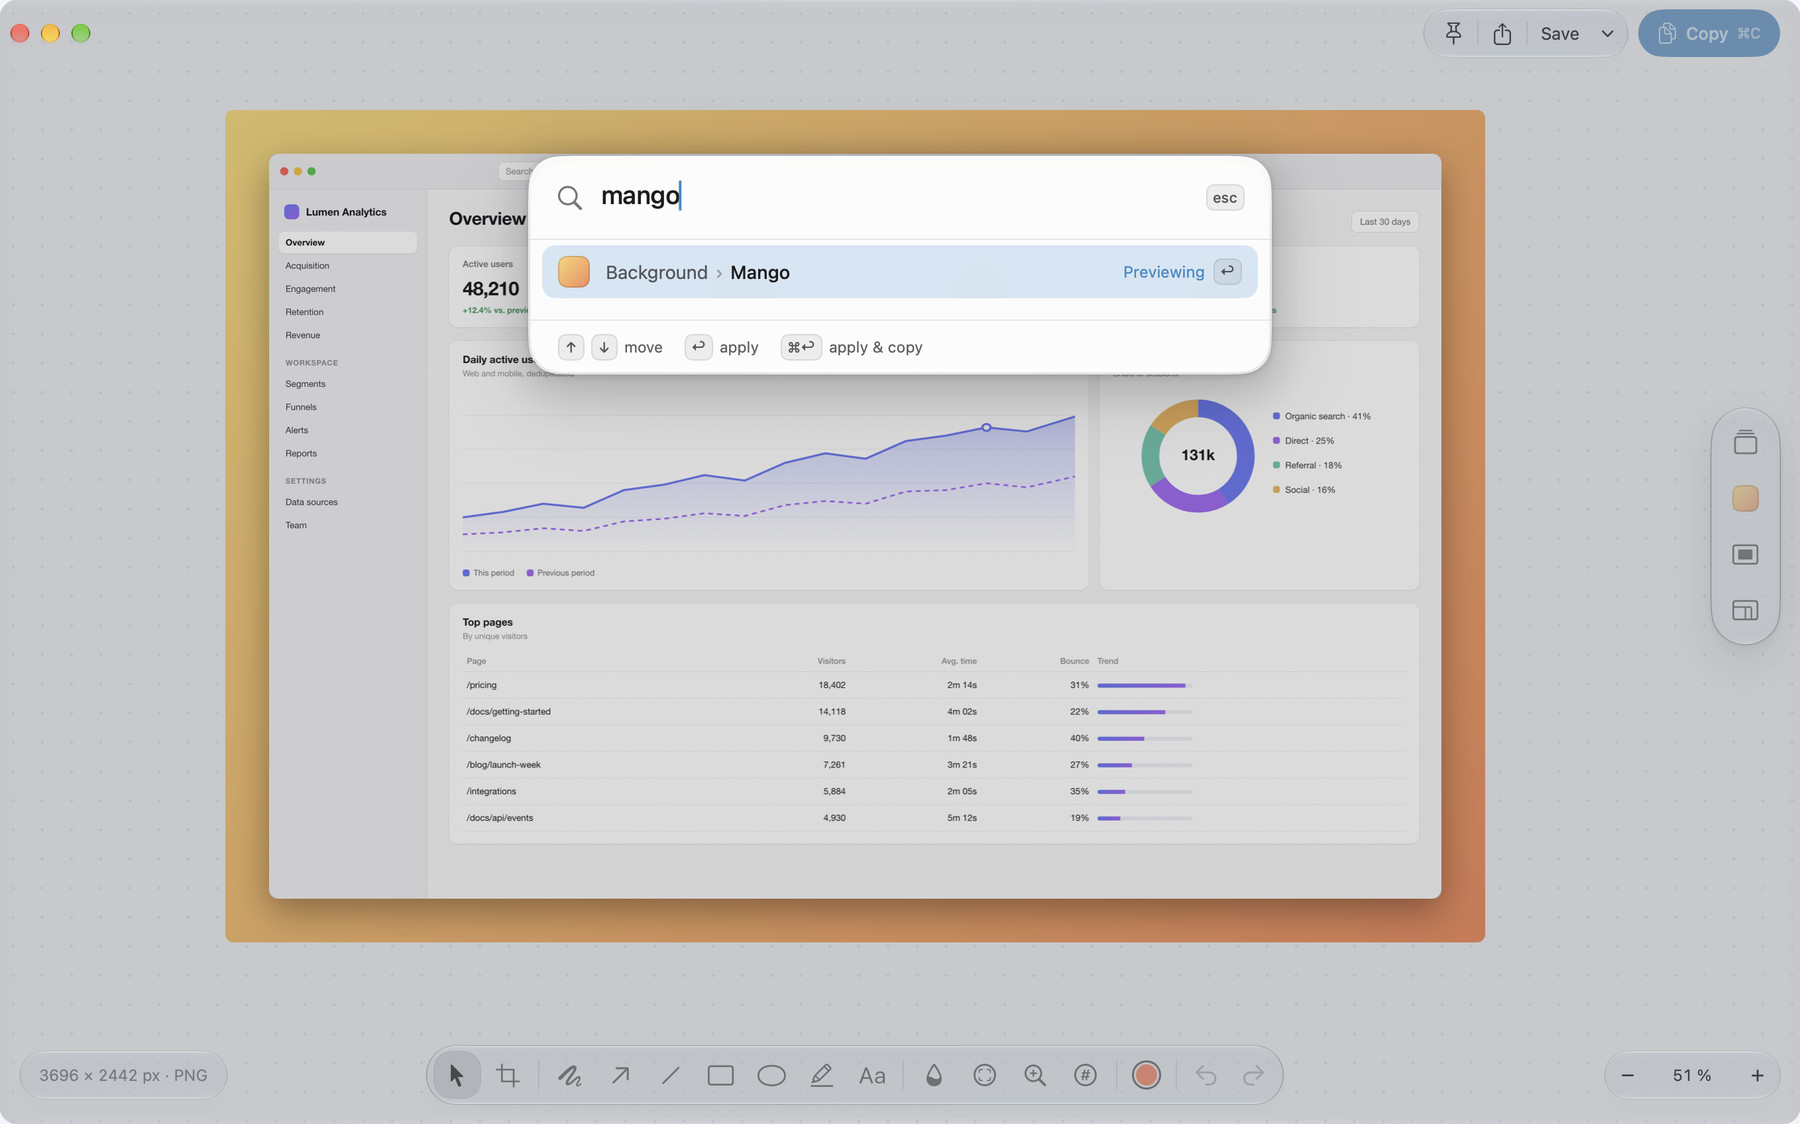Select the Crop tool
1800x1124 pixels.
pos(508,1075)
